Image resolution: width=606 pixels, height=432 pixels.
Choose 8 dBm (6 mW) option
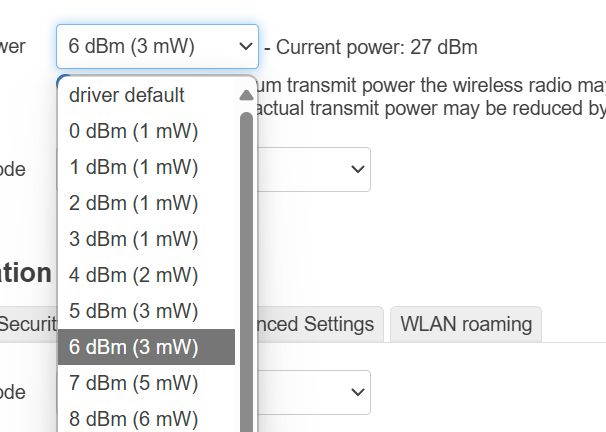click(x=146, y=419)
